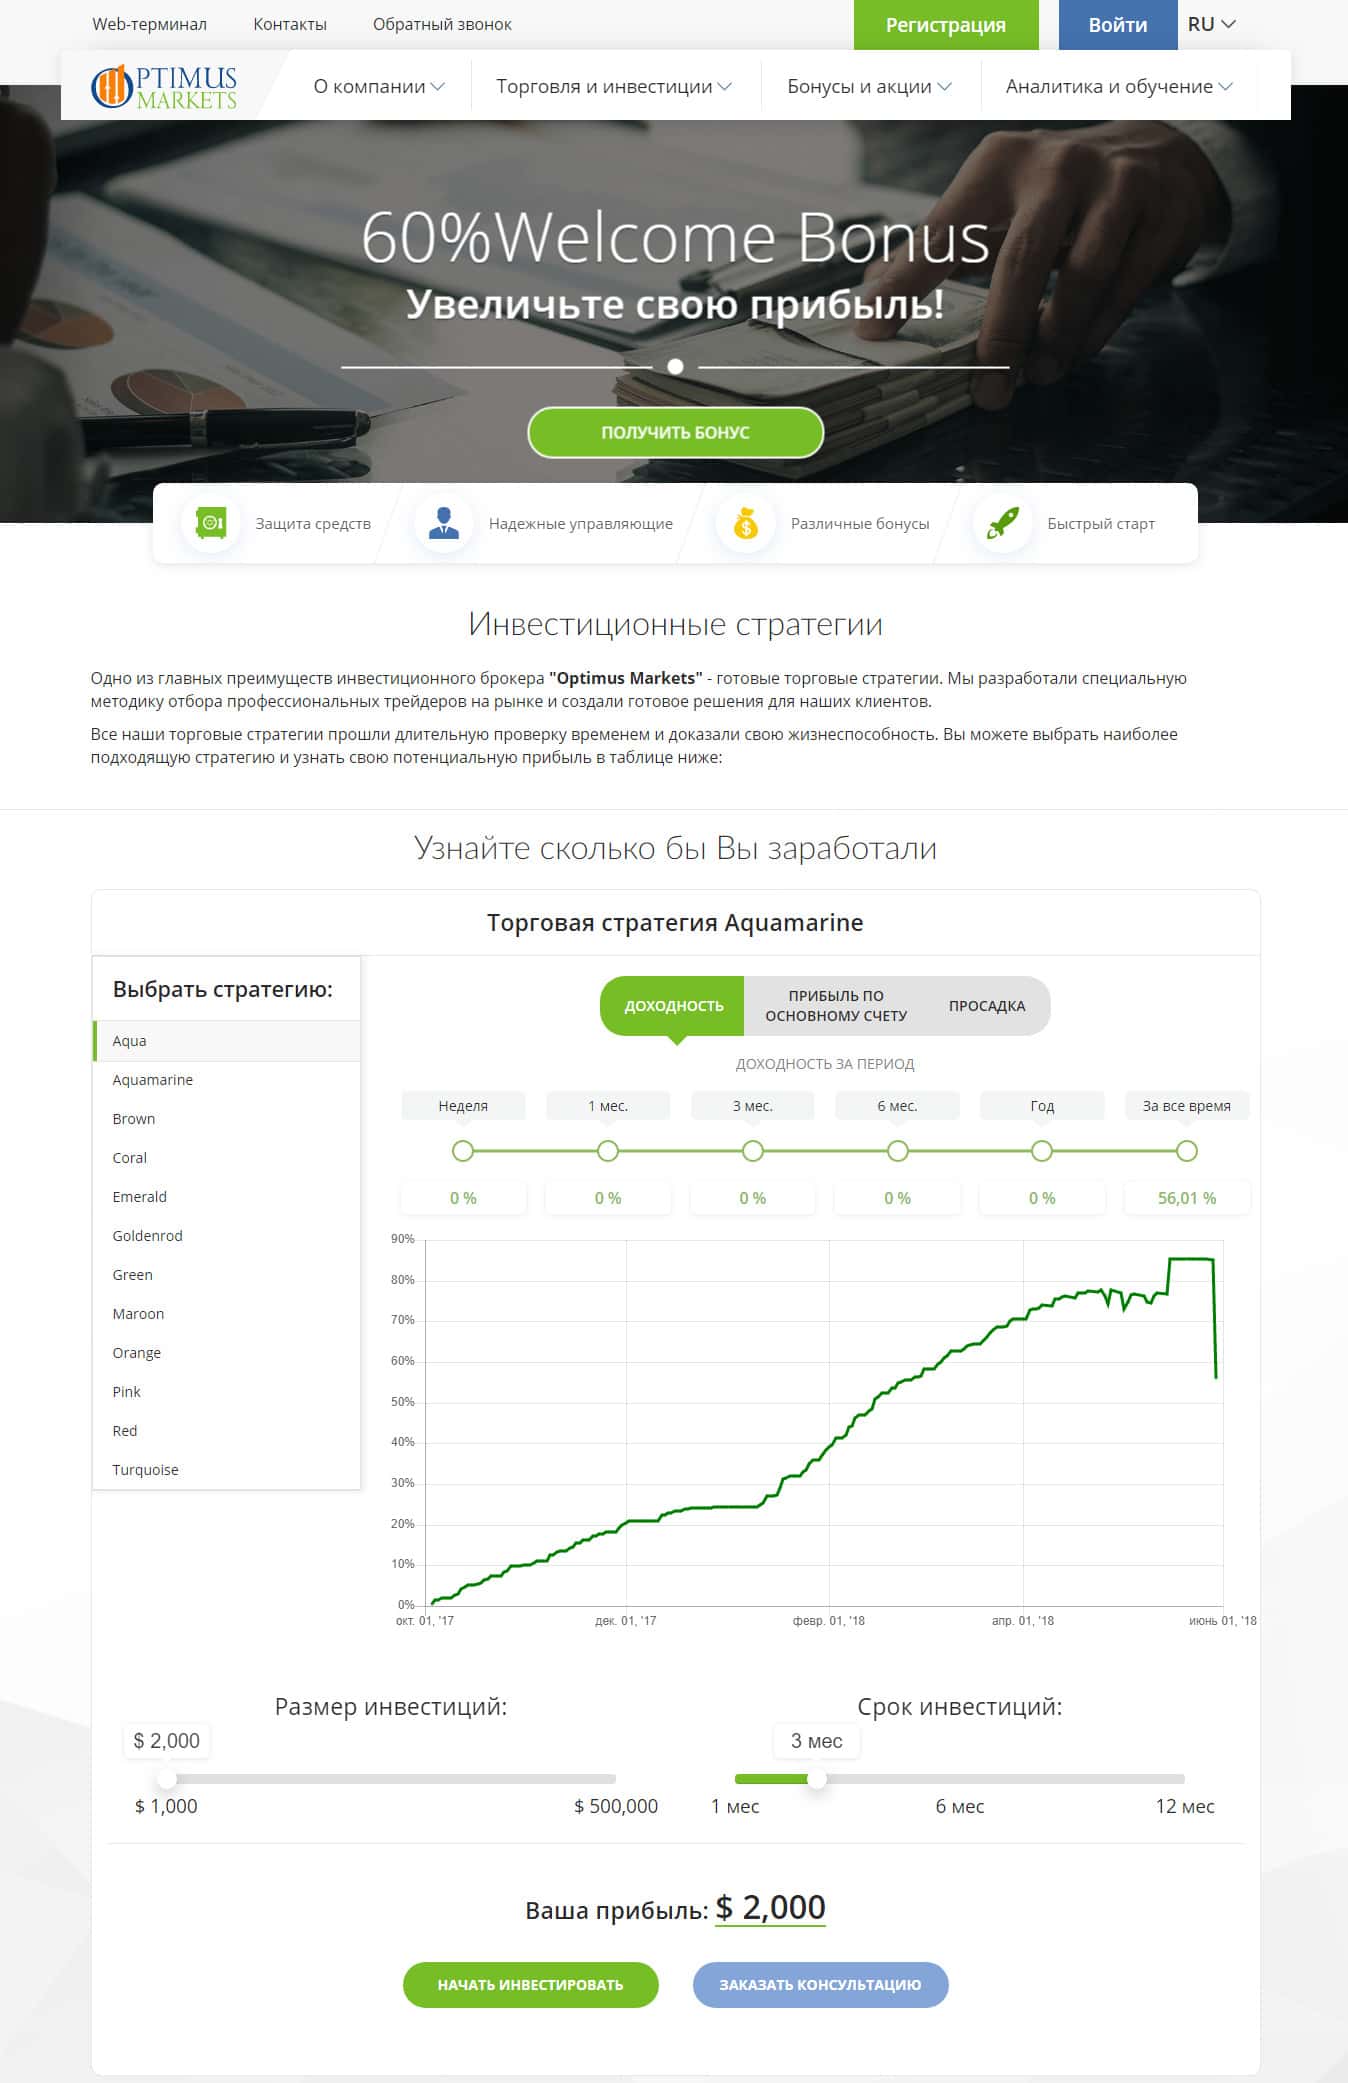The height and width of the screenshot is (2083, 1348).
Task: Click the Optimus Markets logo
Action: pyautogui.click(x=164, y=86)
